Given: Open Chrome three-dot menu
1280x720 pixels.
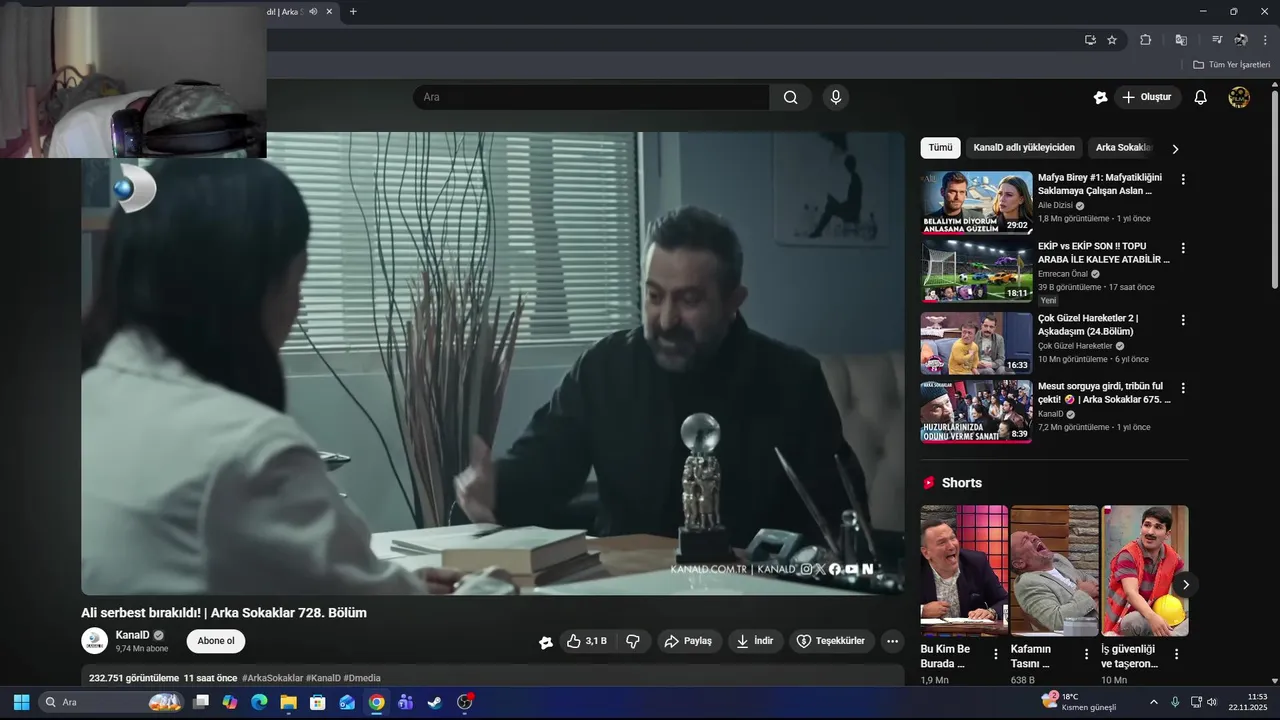Looking at the screenshot, I should 1265,40.
